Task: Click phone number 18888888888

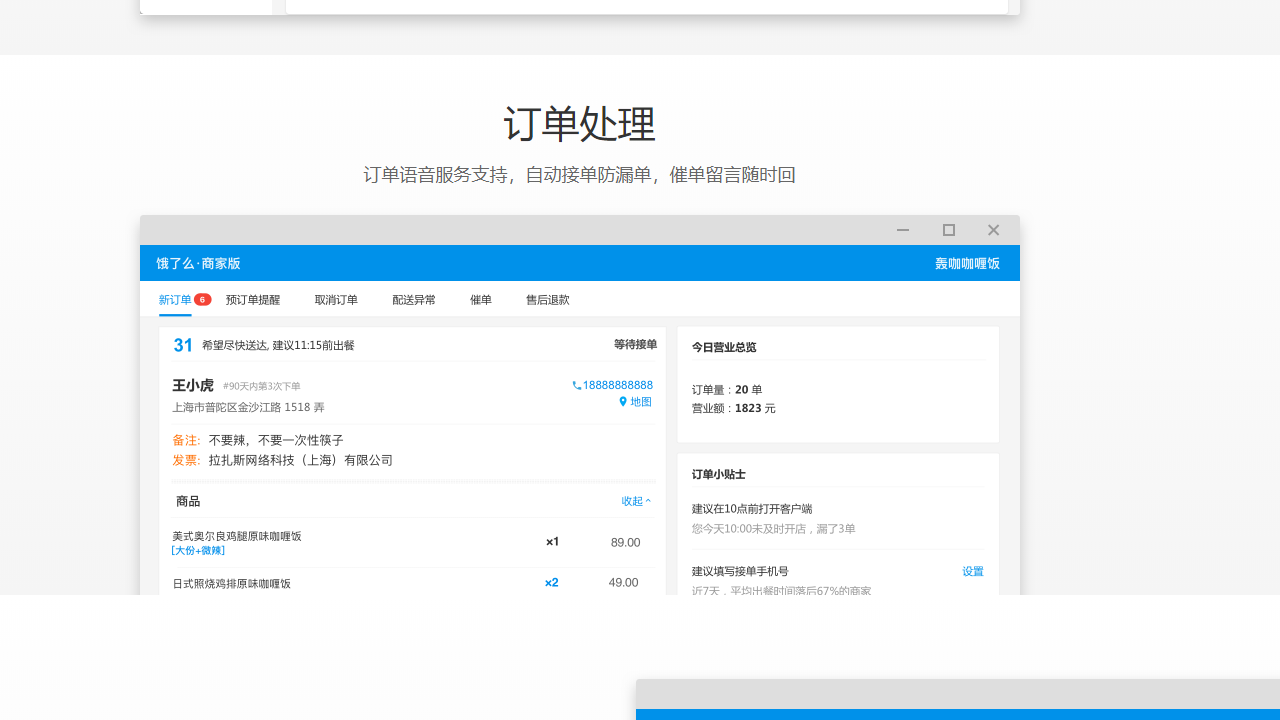Action: (x=617, y=385)
